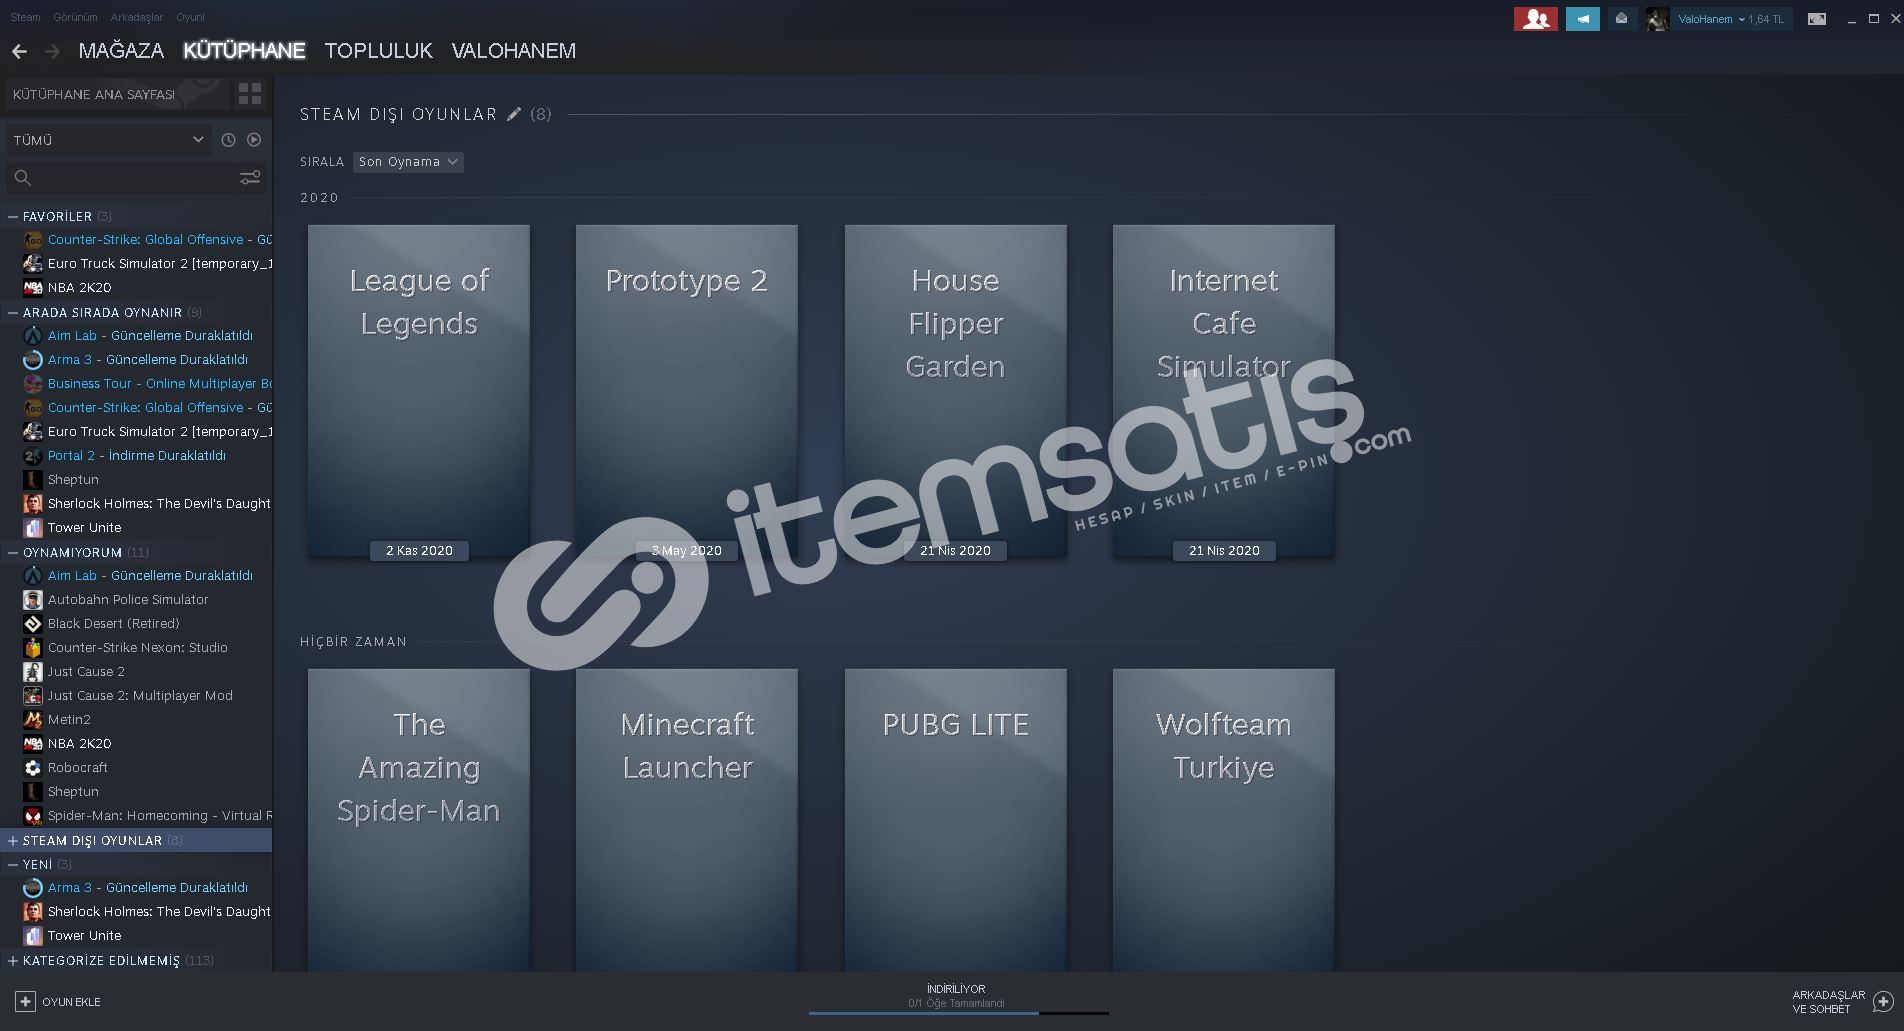Open League of Legends tile
1904x1031 pixels.
(x=419, y=391)
